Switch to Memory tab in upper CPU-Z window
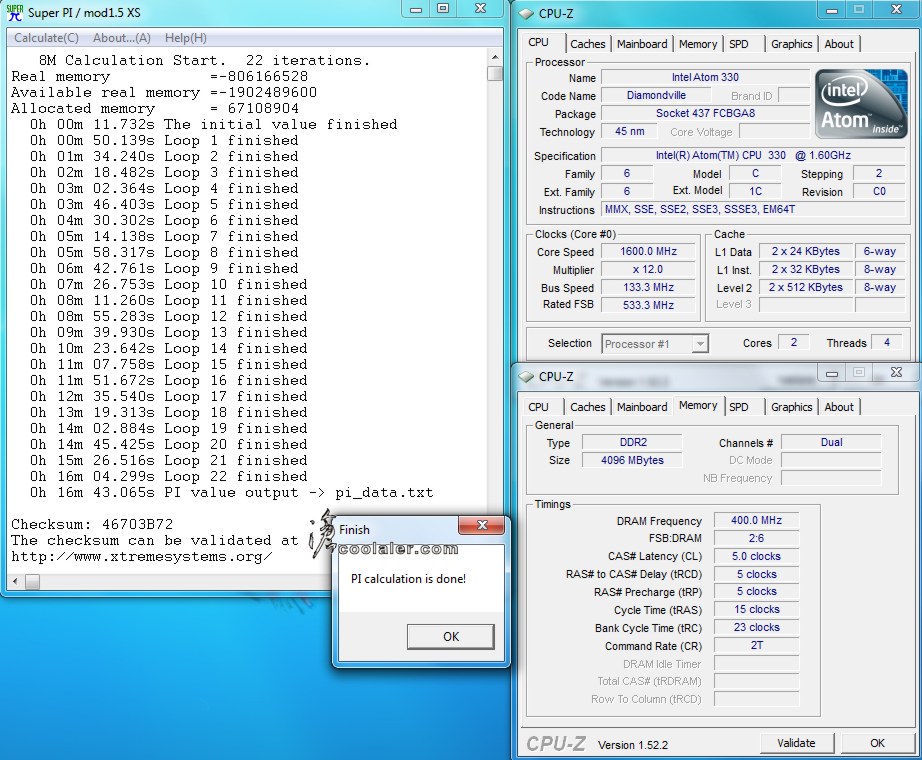Screen dimensions: 922x760 coord(697,44)
